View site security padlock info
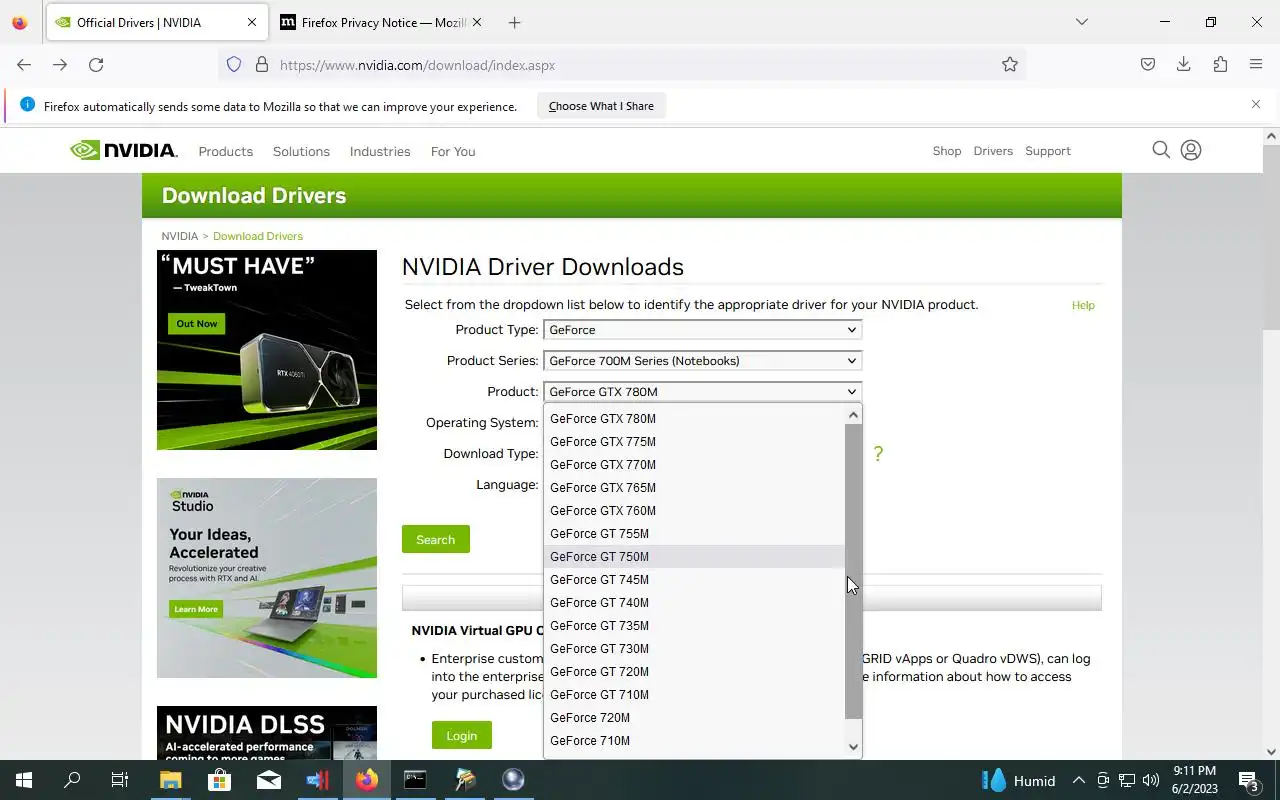 tap(262, 65)
